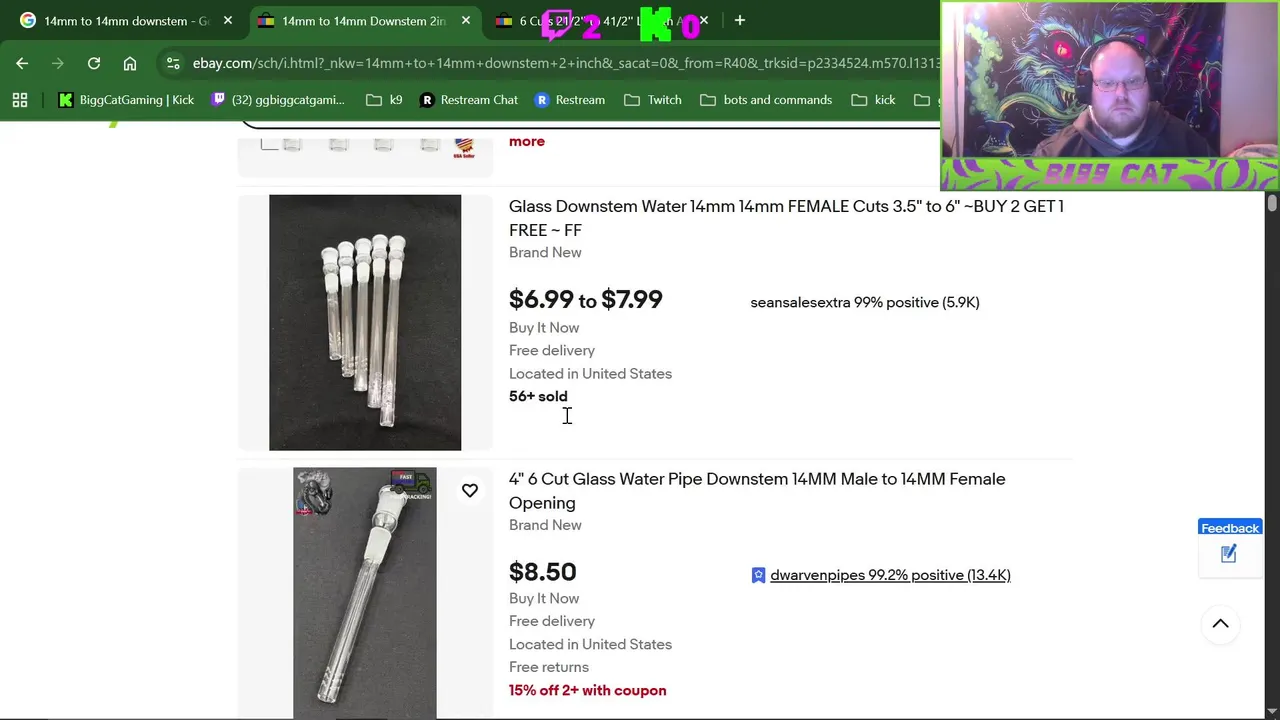Open the apps grid icon in bookmarks bar
Screen dimensions: 1280x720
click(20, 100)
